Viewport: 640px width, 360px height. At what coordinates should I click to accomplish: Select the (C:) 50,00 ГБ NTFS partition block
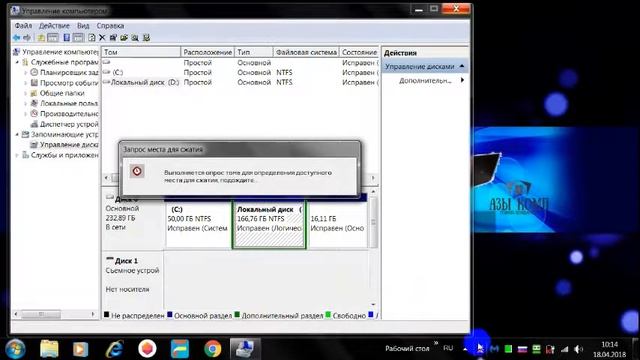[198, 224]
